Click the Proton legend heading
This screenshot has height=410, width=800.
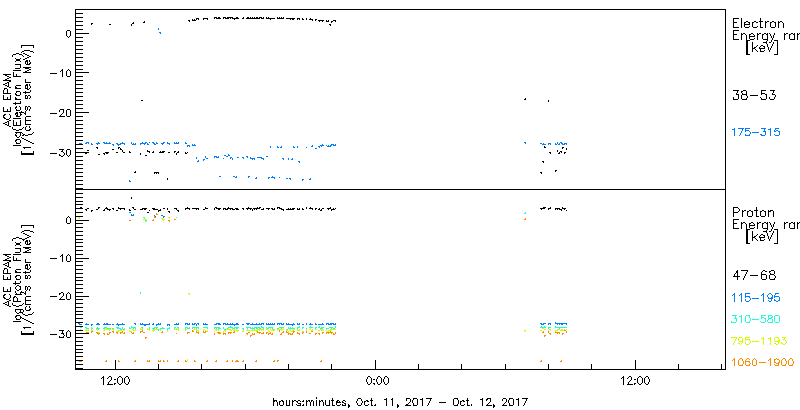click(x=753, y=212)
